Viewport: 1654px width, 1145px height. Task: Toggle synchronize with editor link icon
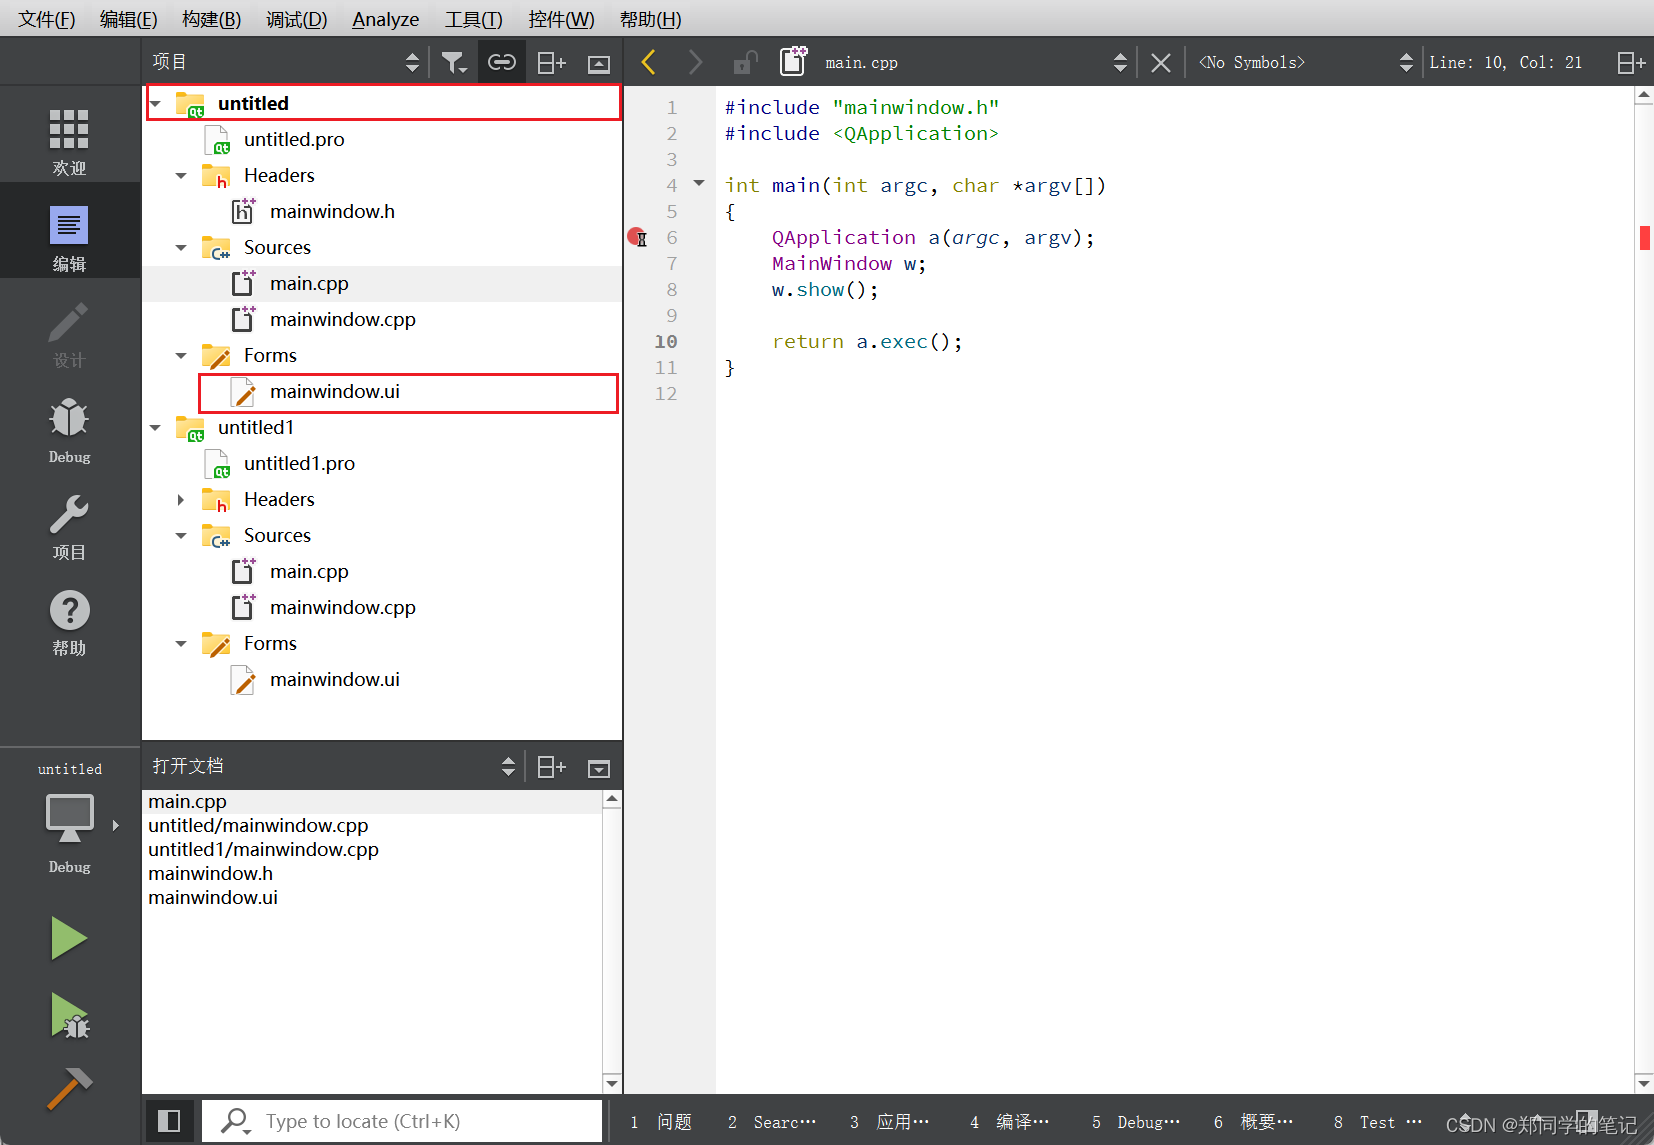coord(502,63)
